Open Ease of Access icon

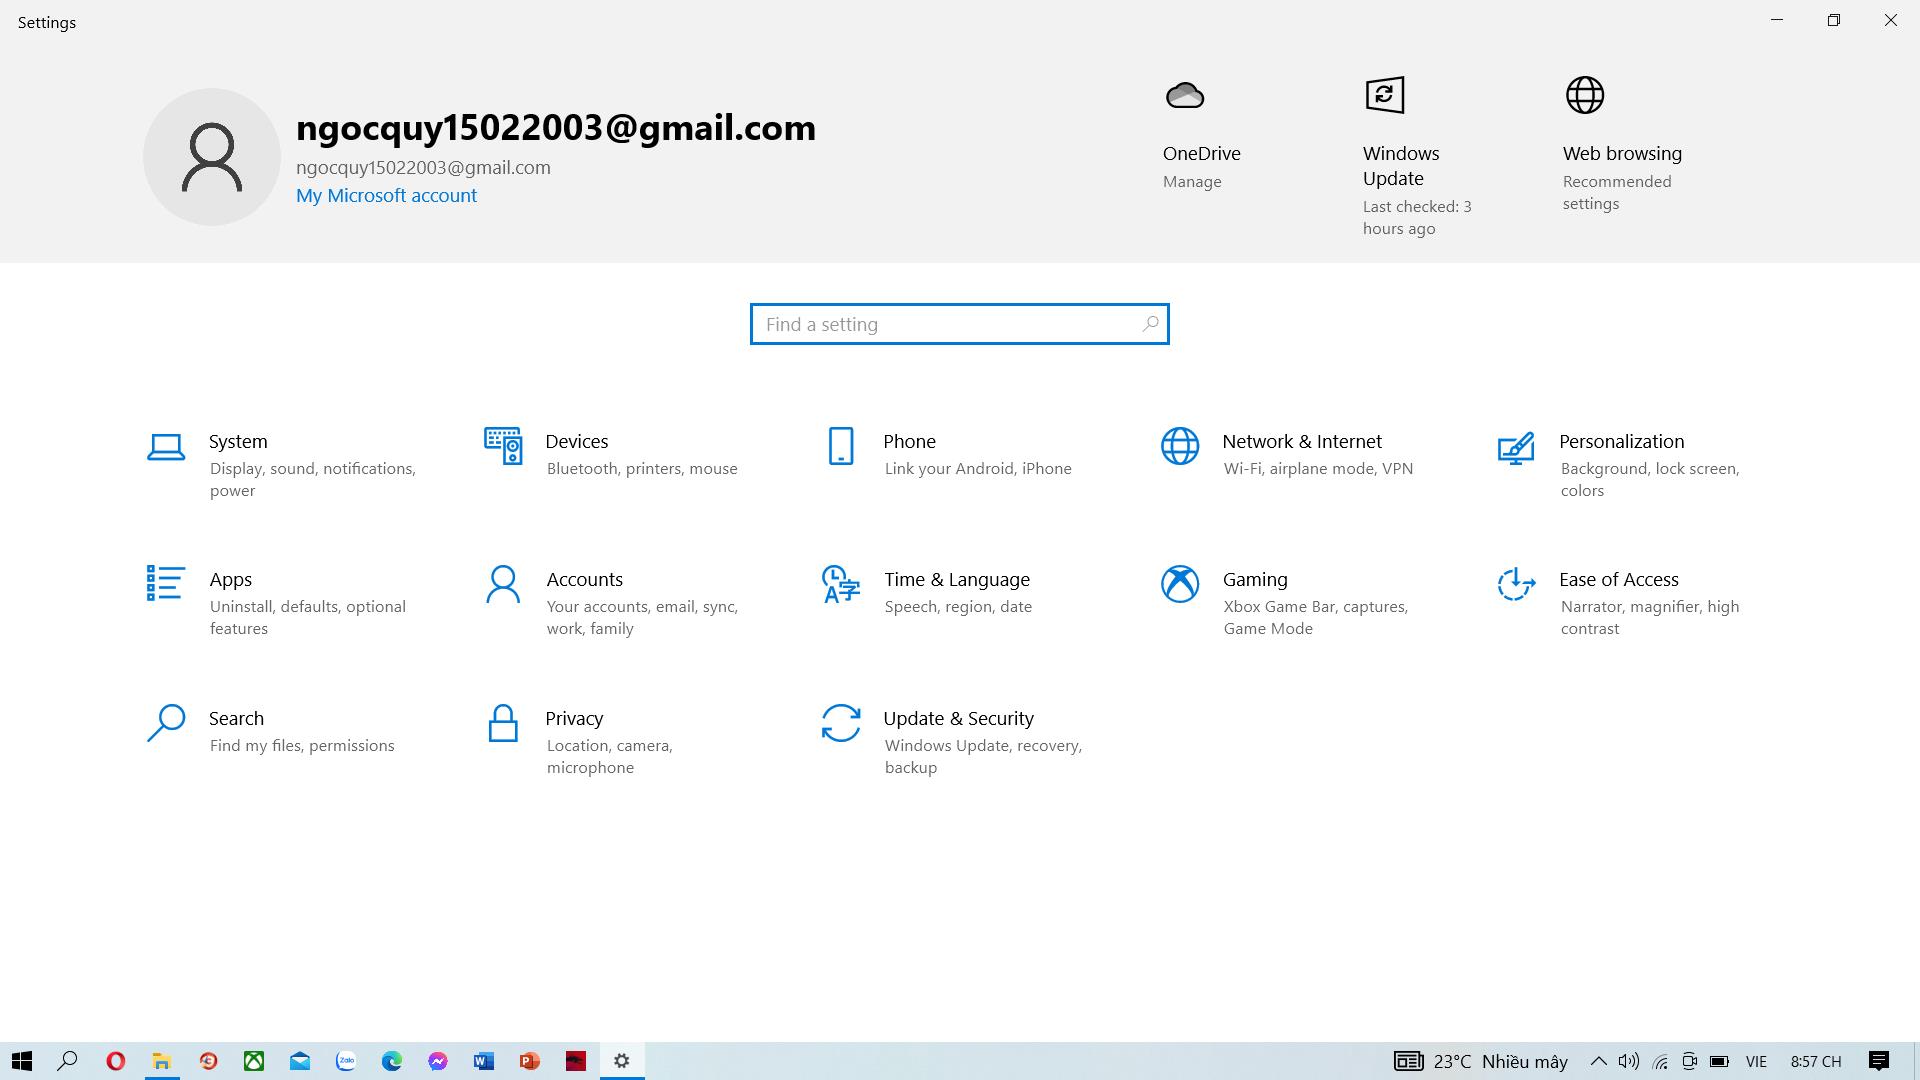pyautogui.click(x=1516, y=584)
